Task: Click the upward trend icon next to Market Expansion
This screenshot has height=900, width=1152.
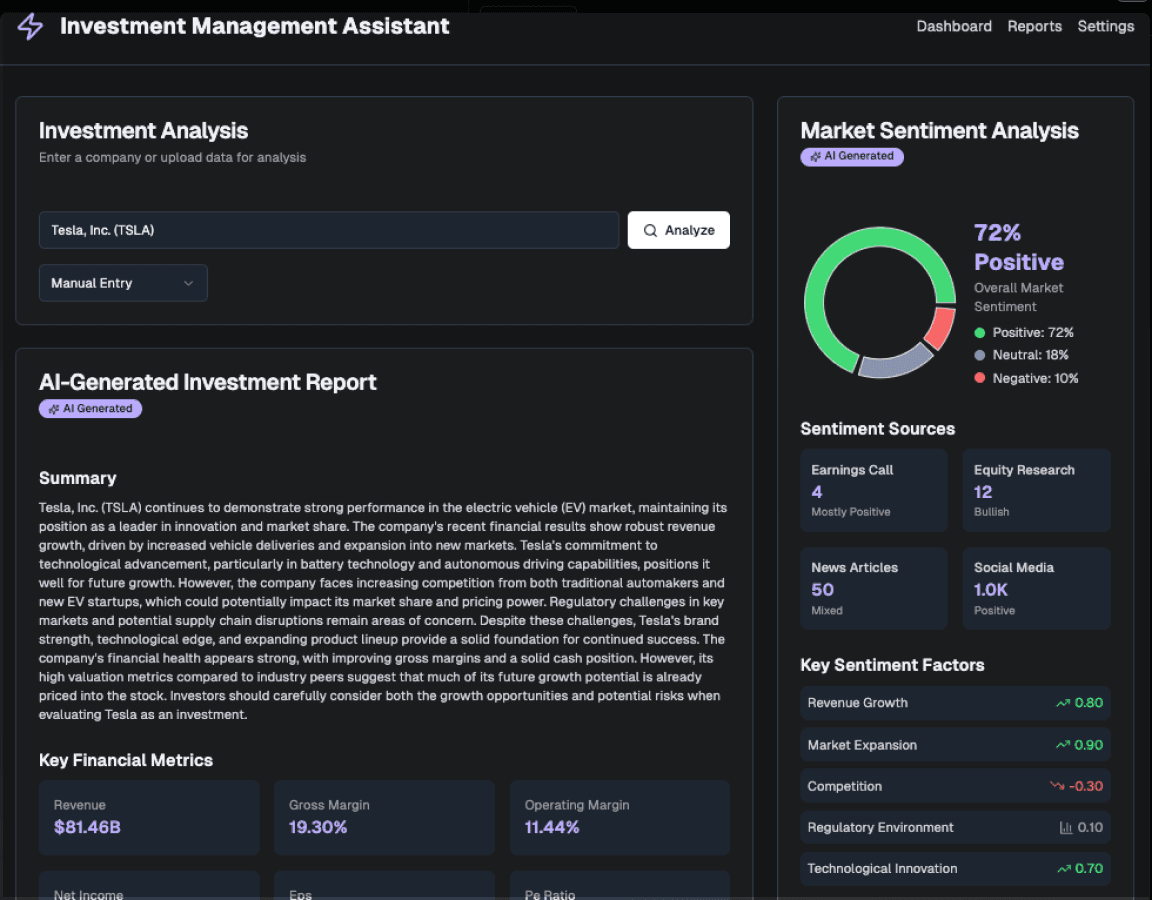Action: click(1062, 745)
